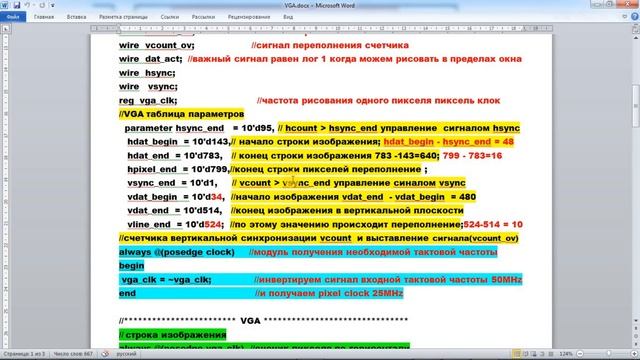Select Full Screen Reading view icon
The height and width of the screenshot is (360, 640).
526,354
